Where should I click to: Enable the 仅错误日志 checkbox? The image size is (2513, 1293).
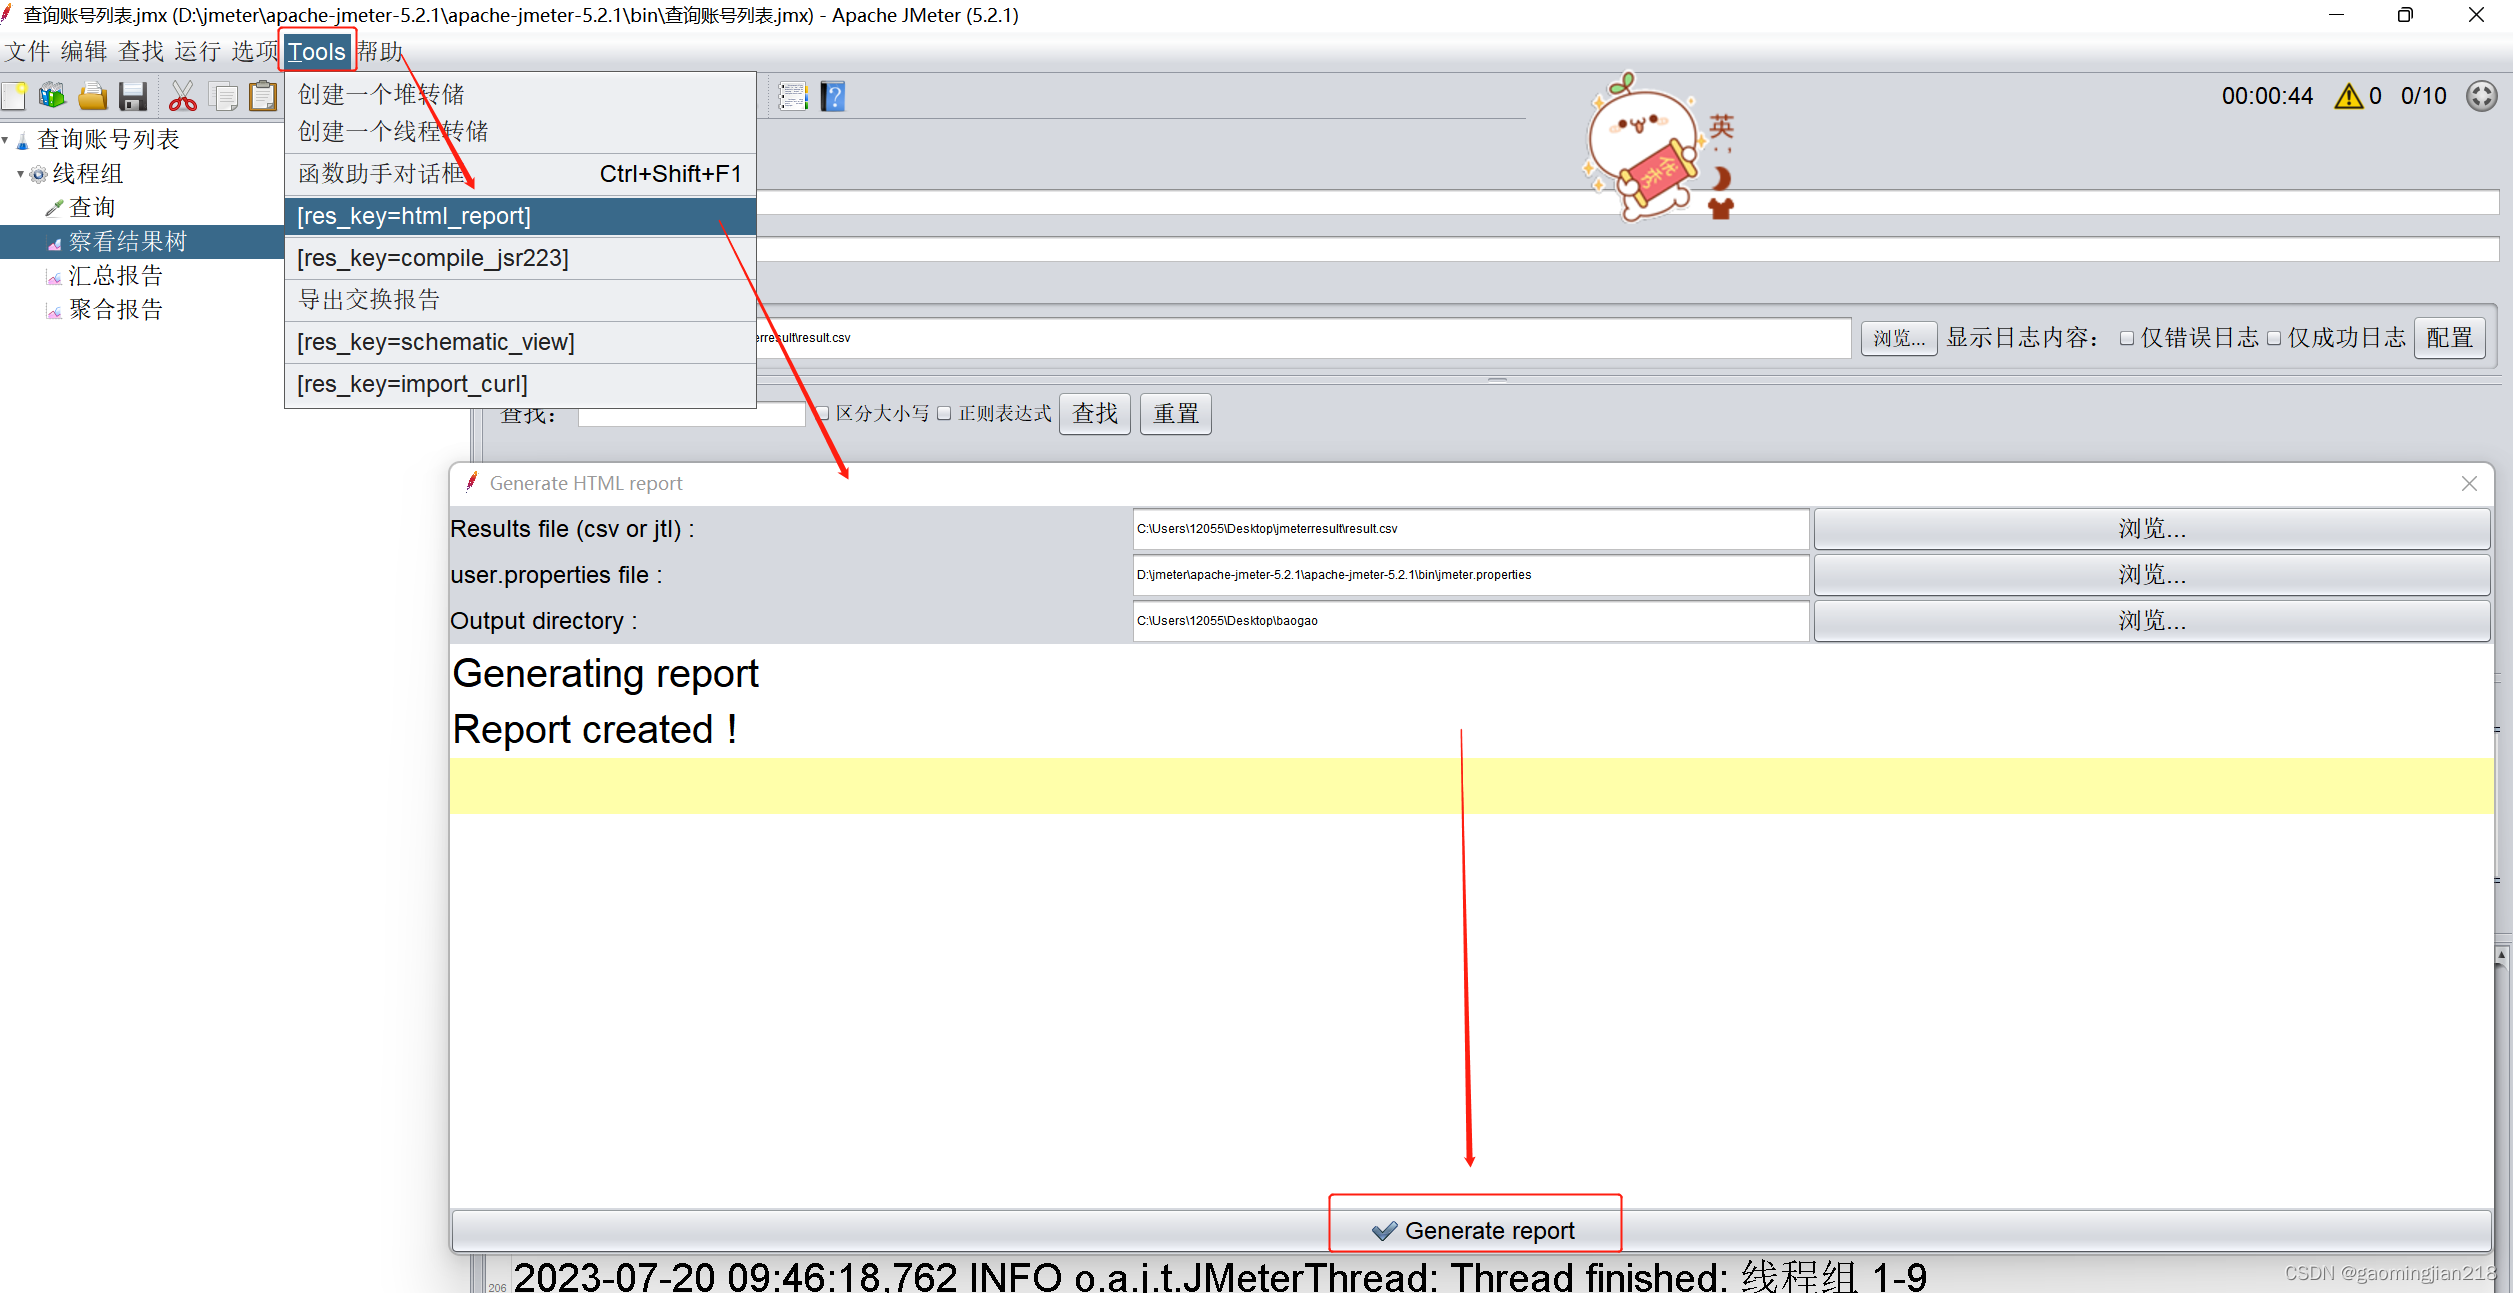click(x=2127, y=338)
